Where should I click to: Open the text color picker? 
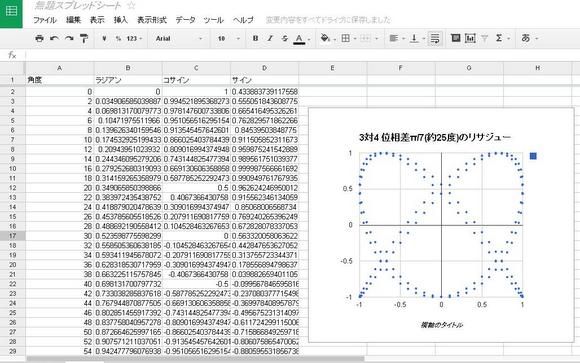pyautogui.click(x=300, y=38)
